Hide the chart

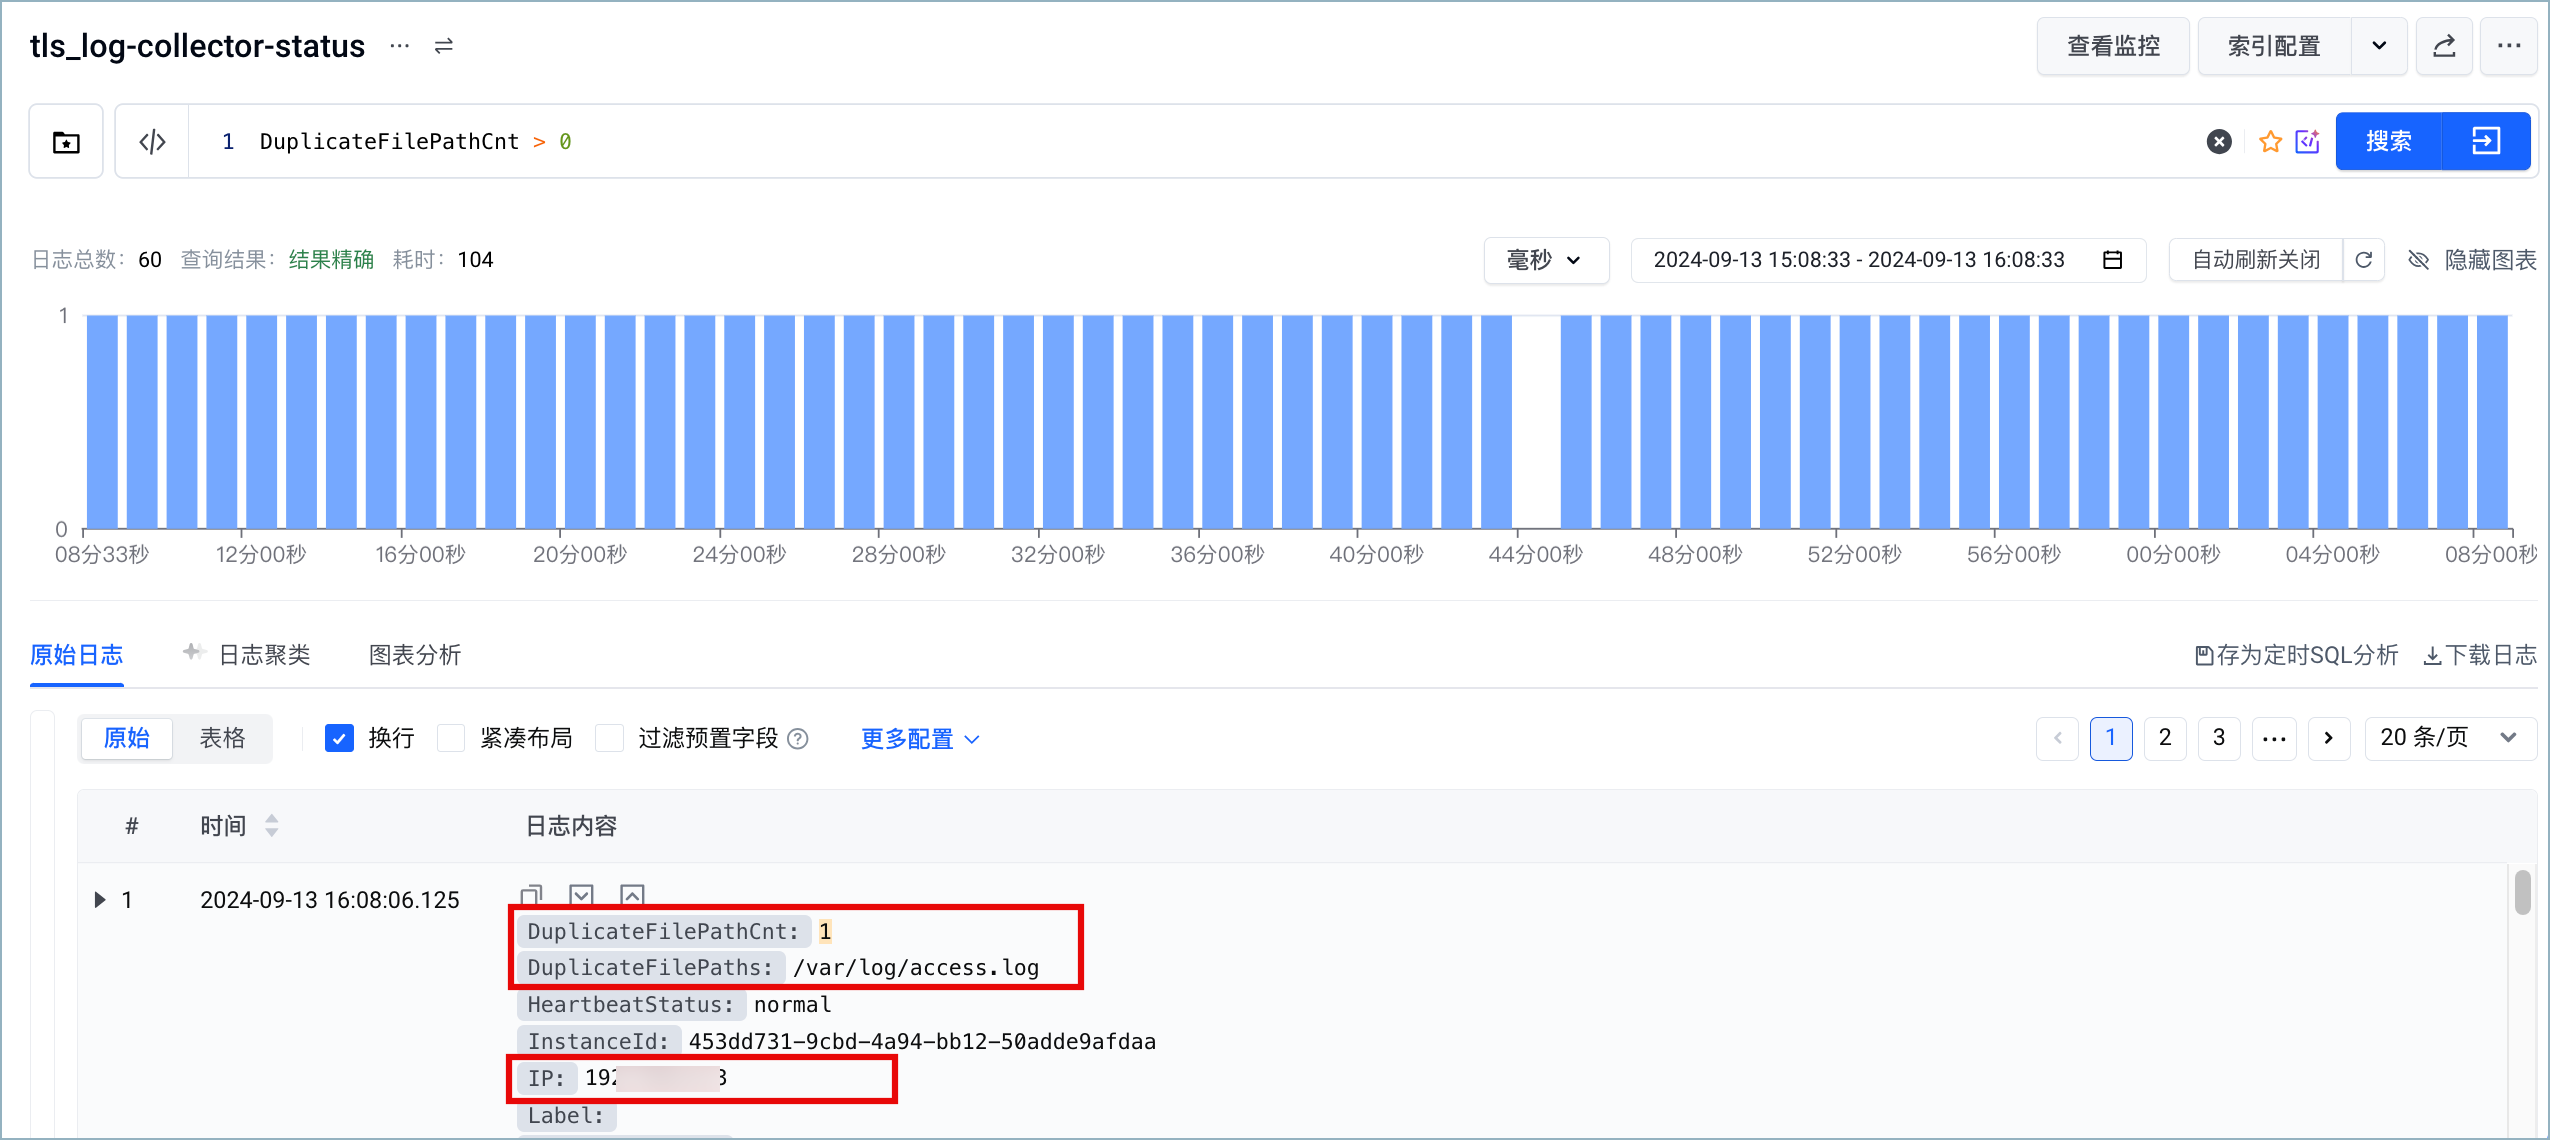(x=2473, y=260)
